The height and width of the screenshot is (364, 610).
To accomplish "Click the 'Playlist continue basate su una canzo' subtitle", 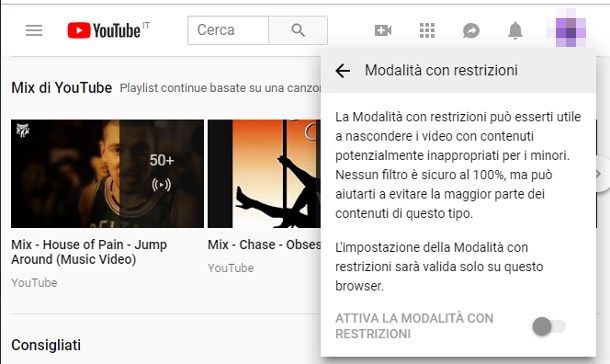I will tap(220, 88).
